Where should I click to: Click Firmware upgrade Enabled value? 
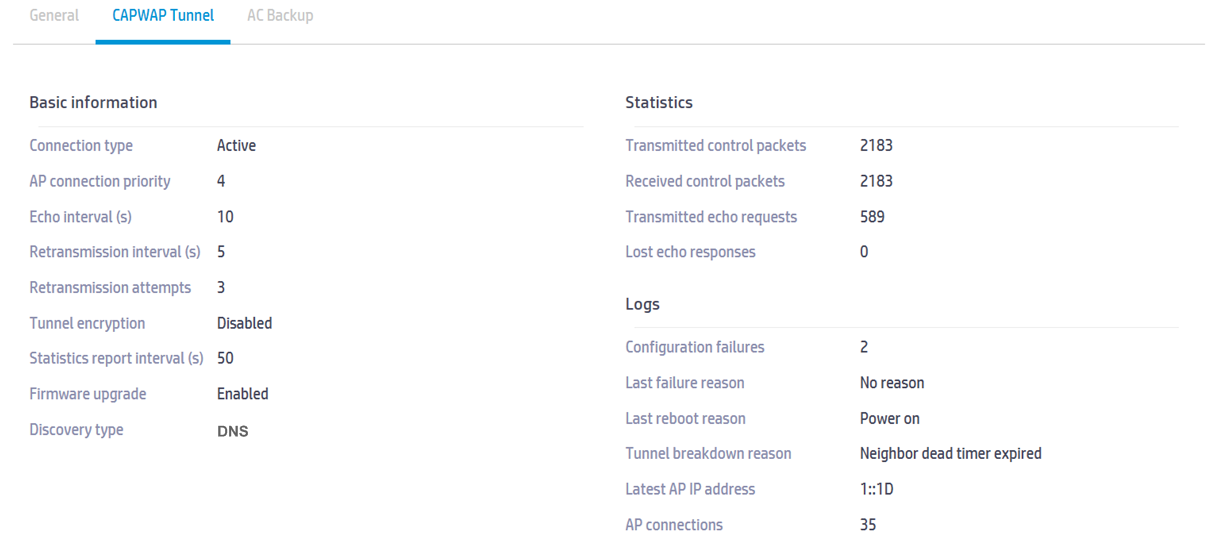[242, 394]
